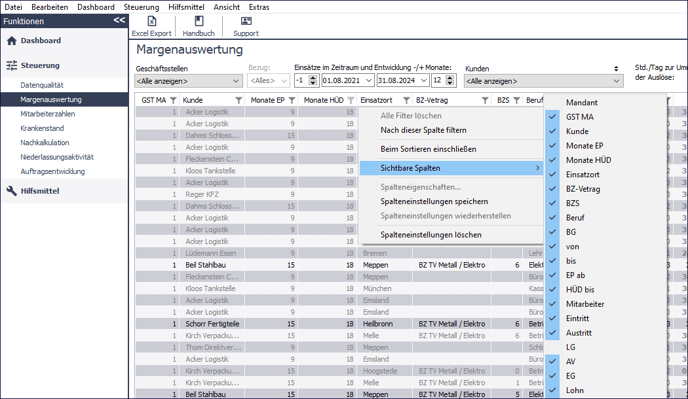Open the Extras menu

coord(259,7)
